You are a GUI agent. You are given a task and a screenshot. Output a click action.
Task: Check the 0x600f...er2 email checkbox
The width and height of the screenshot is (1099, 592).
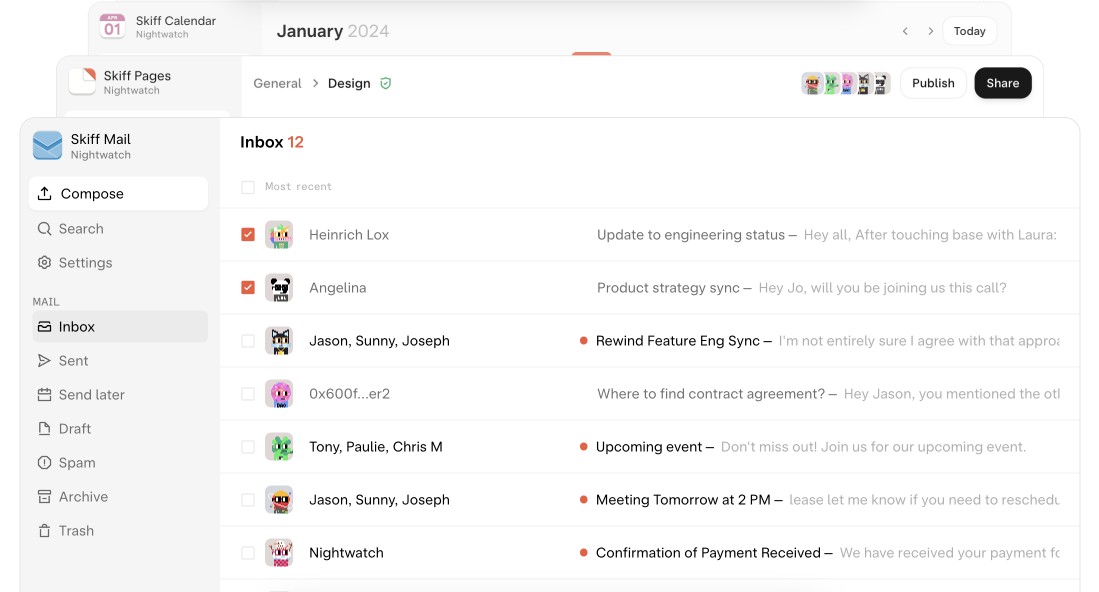point(247,394)
